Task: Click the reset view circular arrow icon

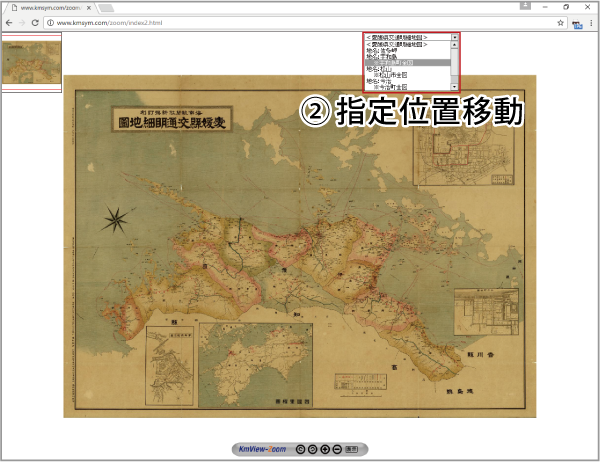Action: pyautogui.click(x=313, y=449)
